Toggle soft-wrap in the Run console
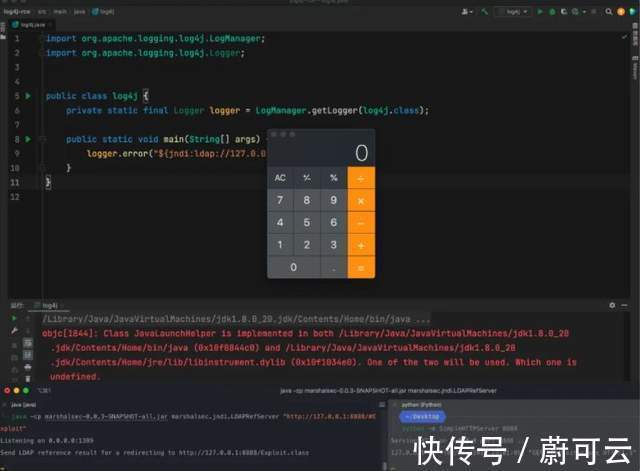The height and width of the screenshot is (471, 640). 28,342
